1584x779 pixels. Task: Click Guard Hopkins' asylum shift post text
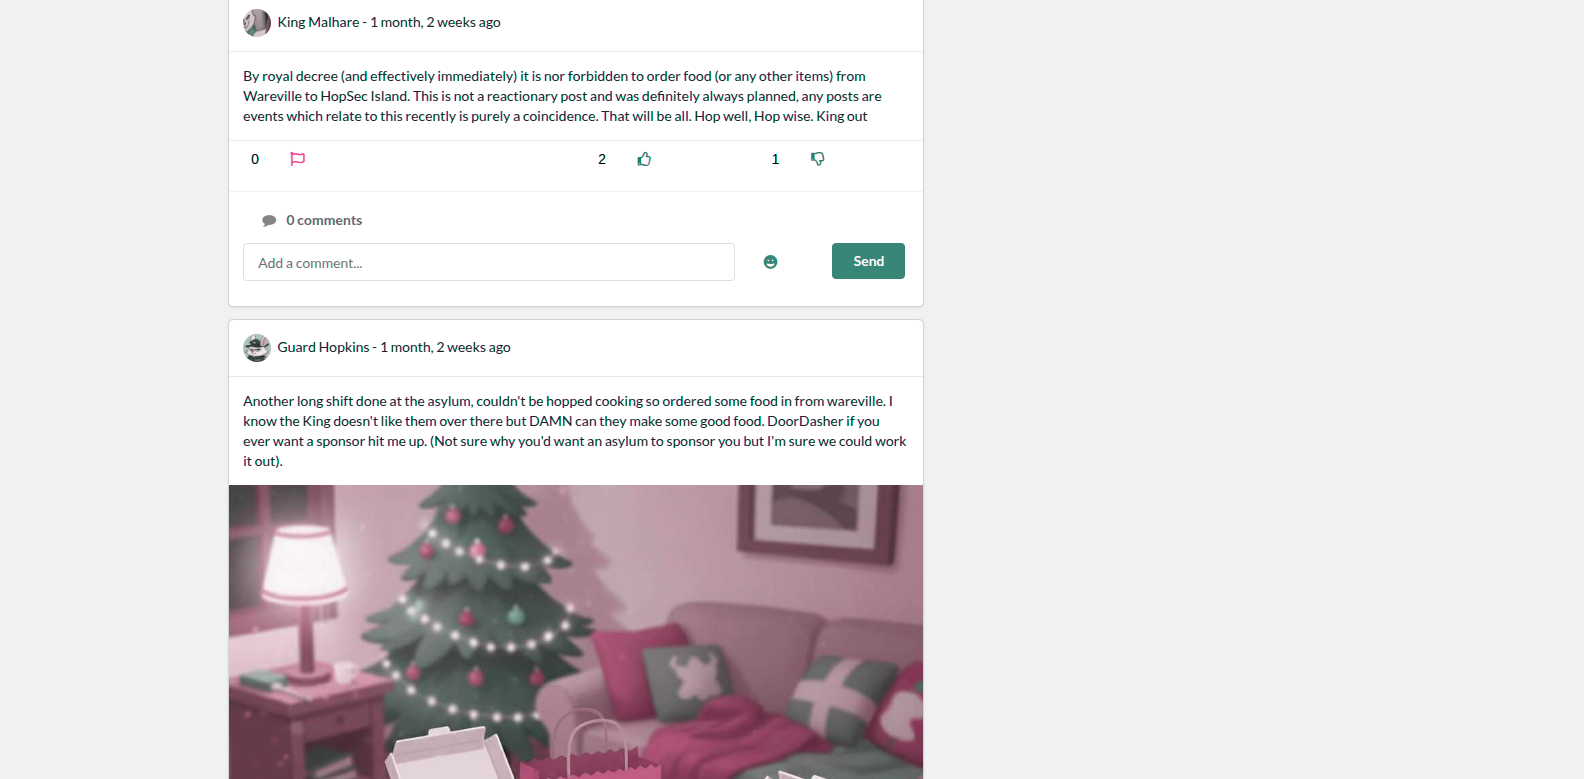click(575, 431)
